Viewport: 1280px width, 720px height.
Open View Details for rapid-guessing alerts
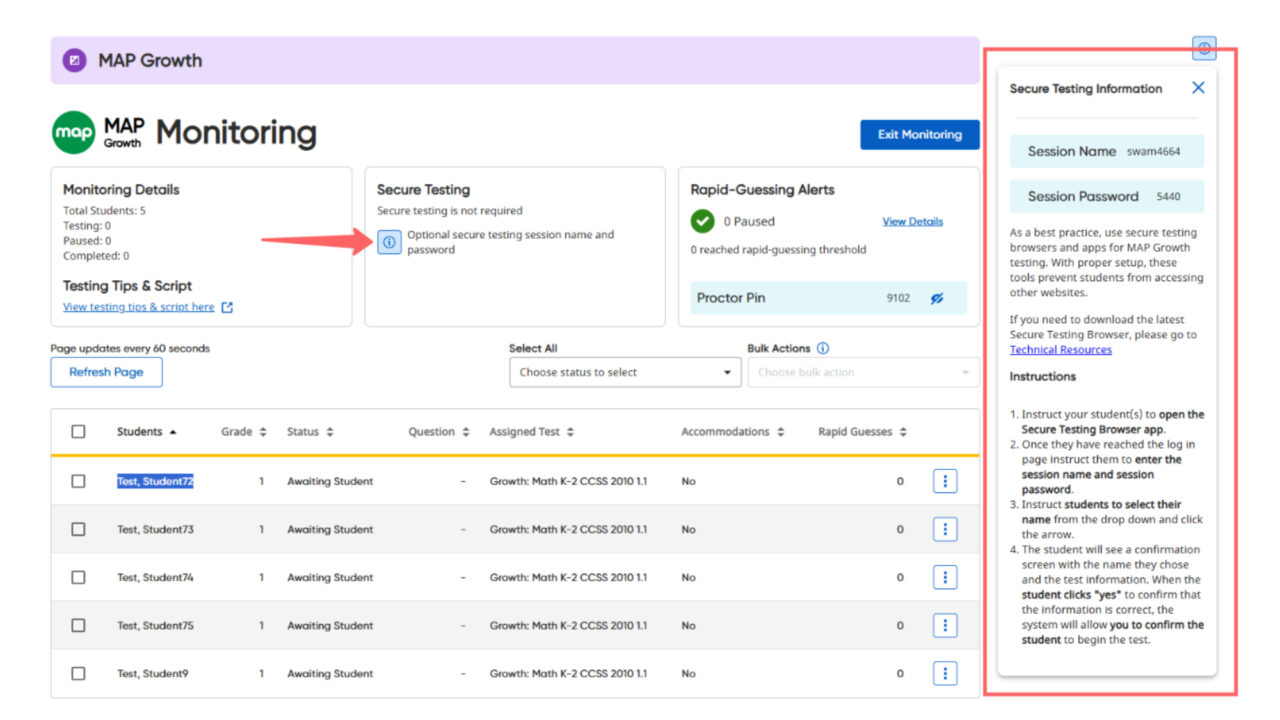pos(912,222)
